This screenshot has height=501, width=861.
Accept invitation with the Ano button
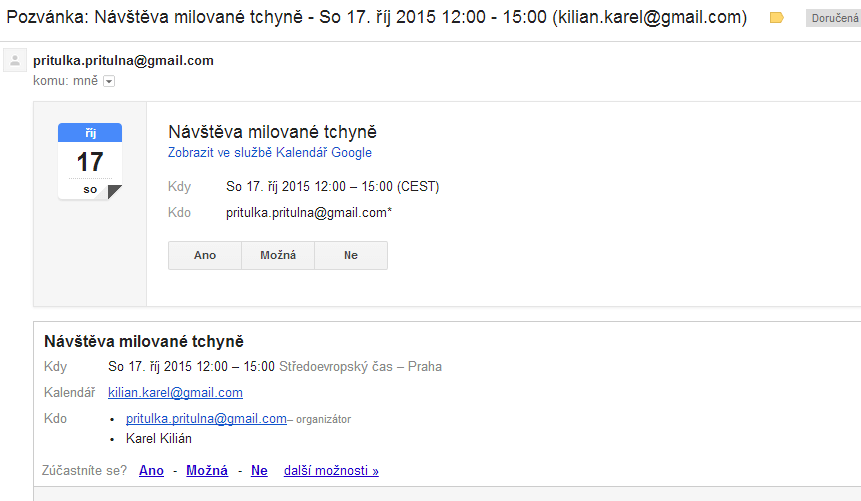point(205,255)
